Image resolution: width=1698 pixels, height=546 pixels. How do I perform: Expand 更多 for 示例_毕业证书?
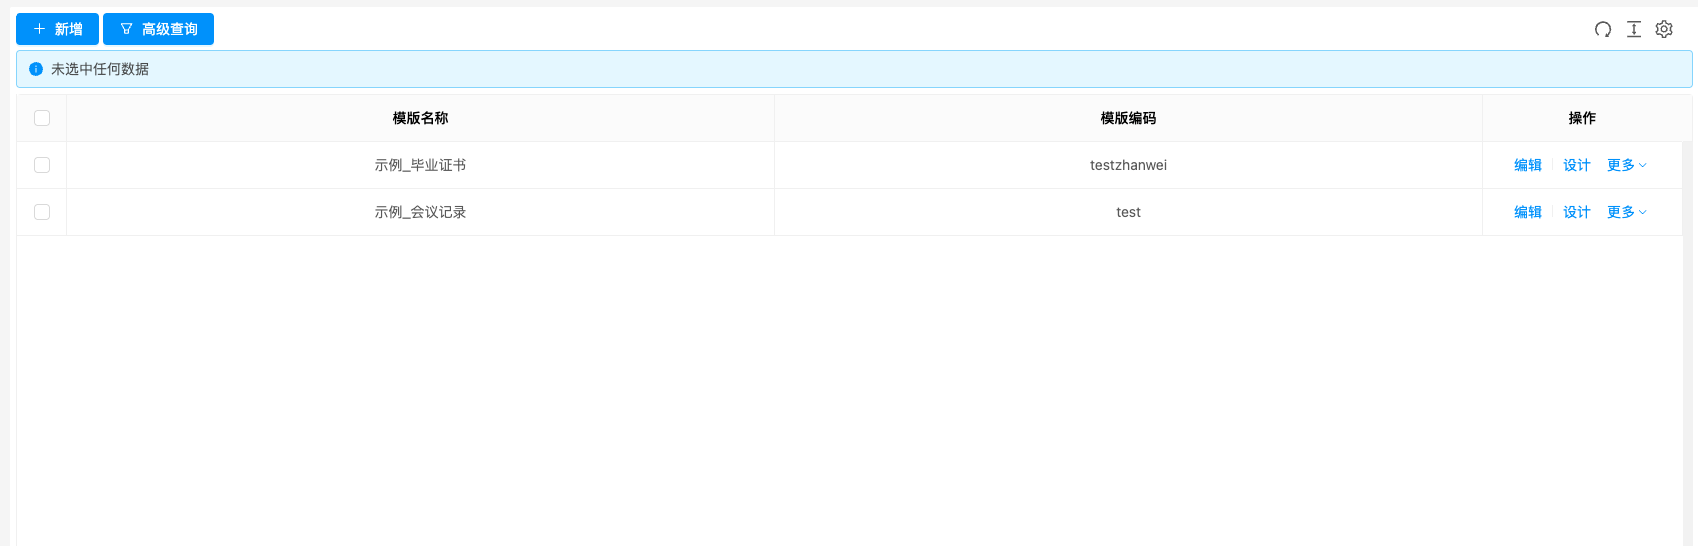click(1627, 165)
